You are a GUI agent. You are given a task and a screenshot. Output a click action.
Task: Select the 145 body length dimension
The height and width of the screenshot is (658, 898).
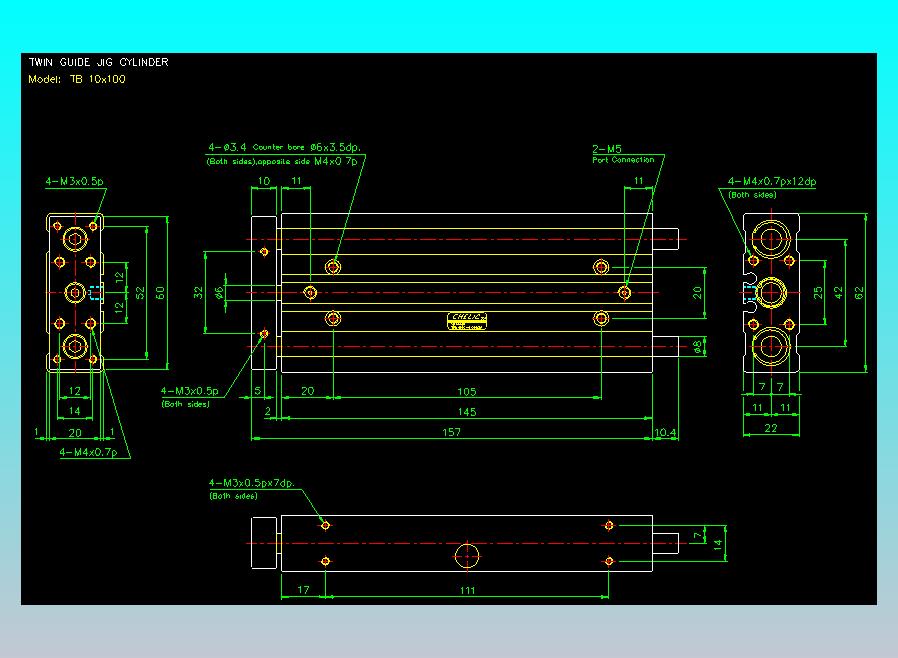tap(467, 412)
